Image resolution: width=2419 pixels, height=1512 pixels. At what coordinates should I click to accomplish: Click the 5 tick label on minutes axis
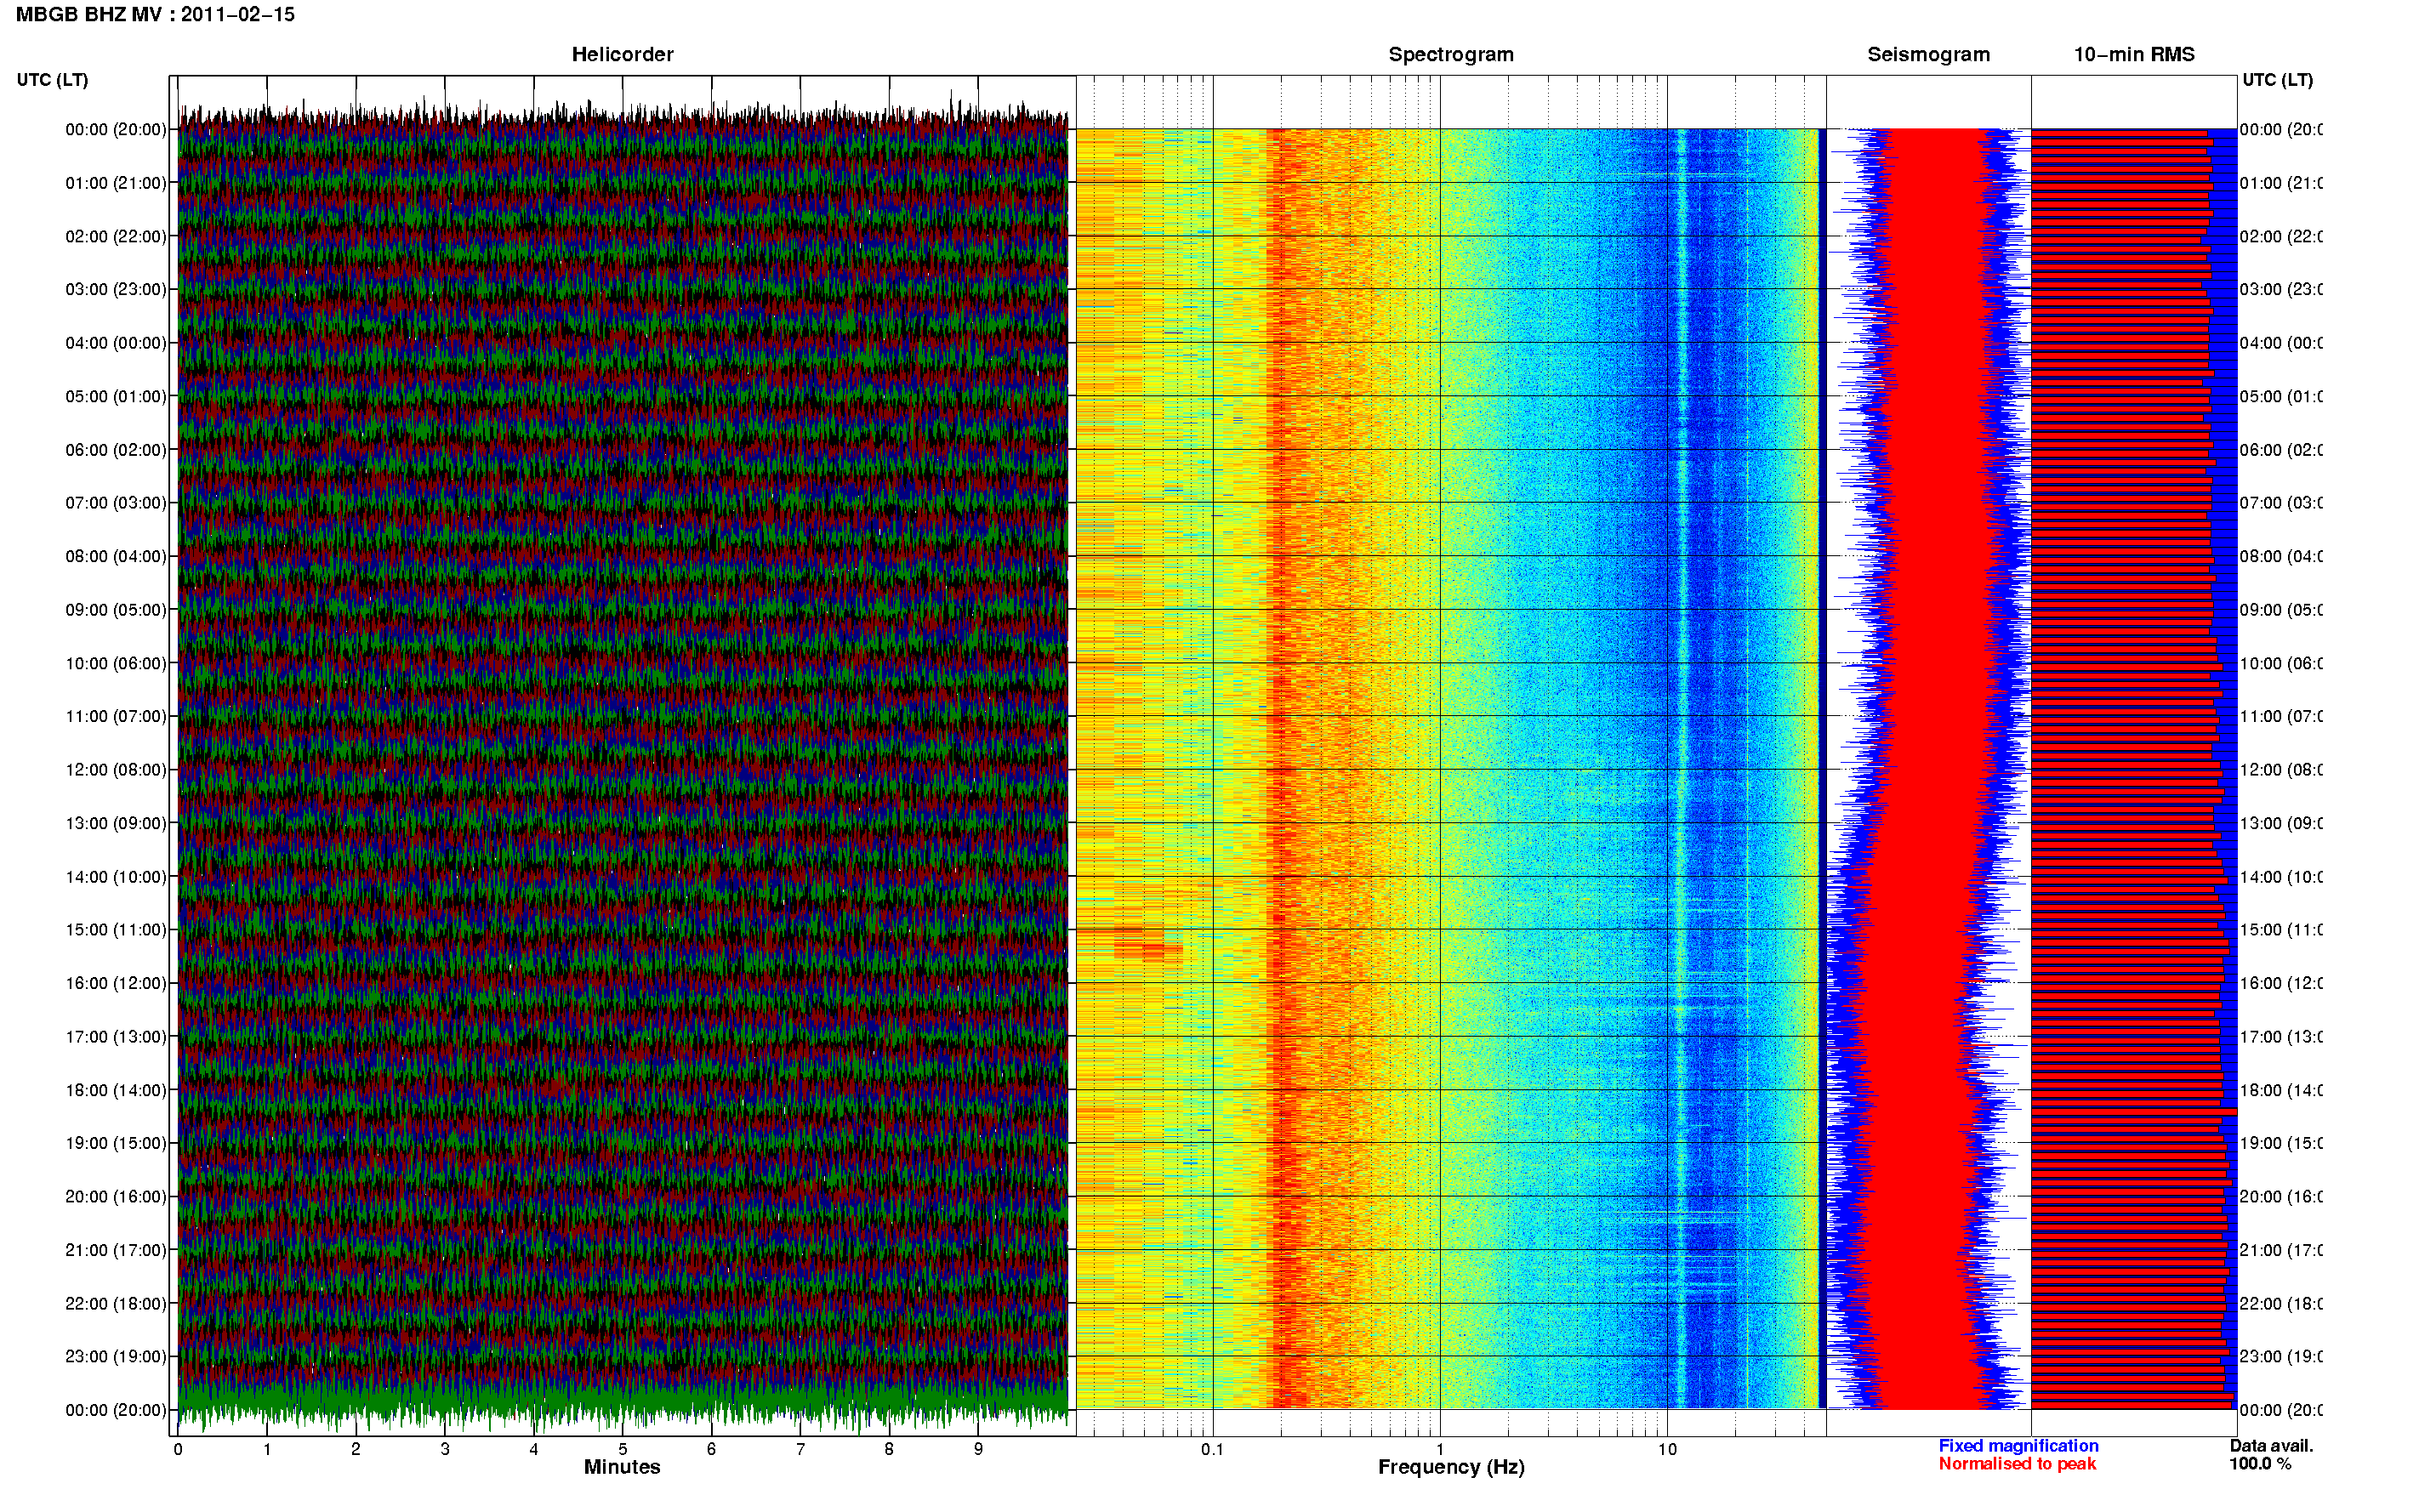[x=622, y=1449]
